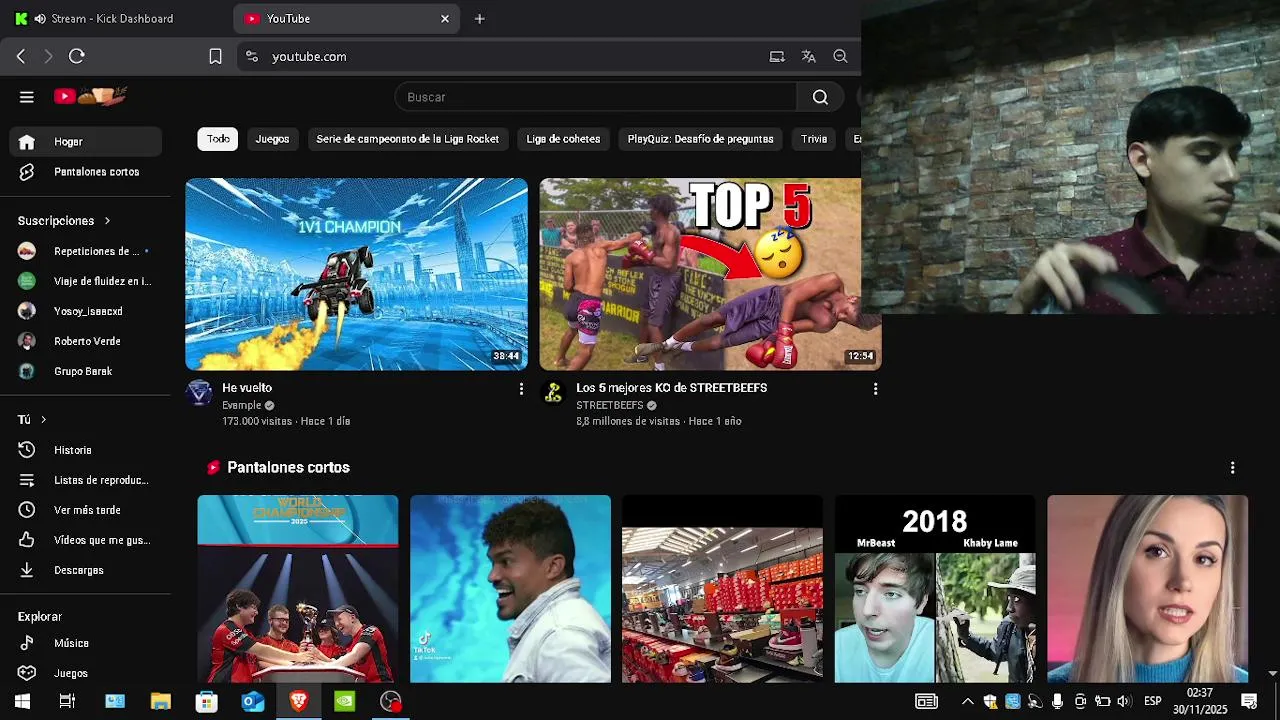This screenshot has height=720, width=1280.
Task: Reload the current page
Action: [x=77, y=57]
